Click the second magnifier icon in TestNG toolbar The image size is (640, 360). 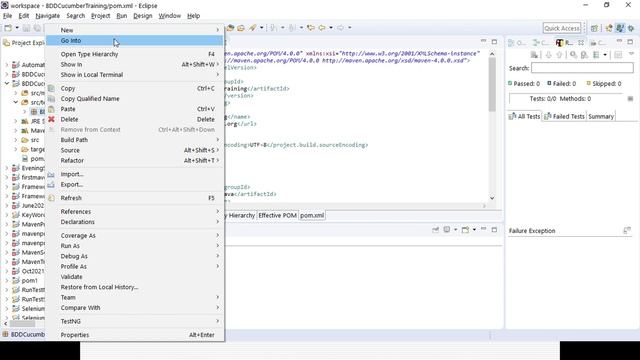584,55
